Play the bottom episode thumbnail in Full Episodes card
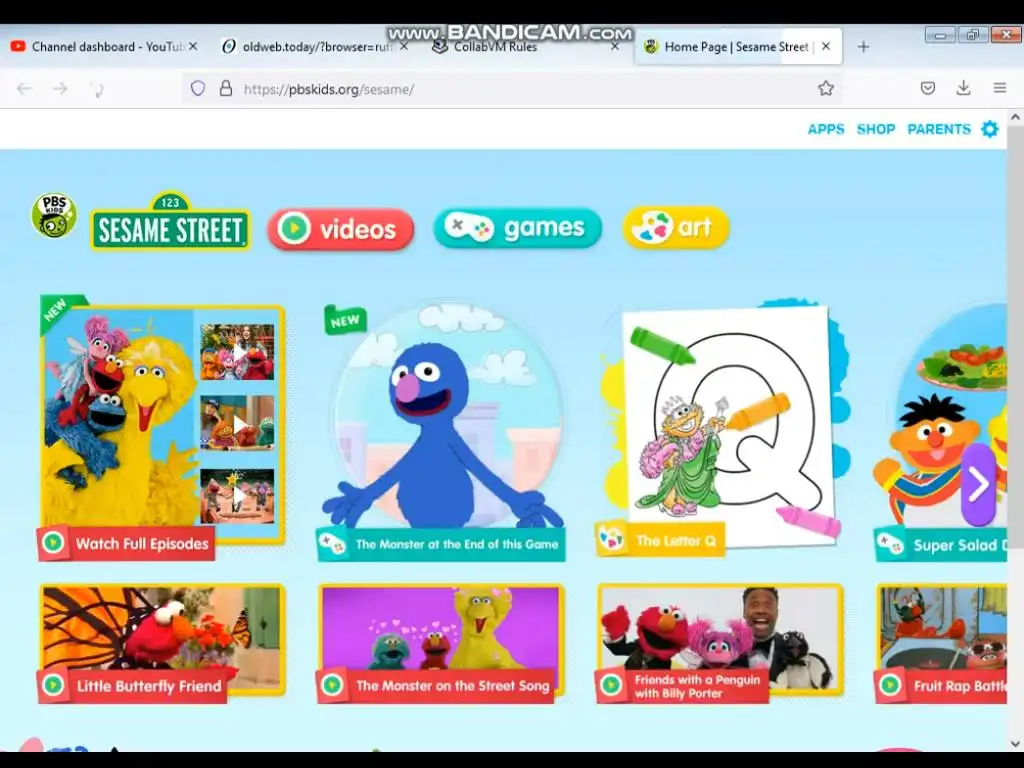The image size is (1024, 768). (x=237, y=496)
